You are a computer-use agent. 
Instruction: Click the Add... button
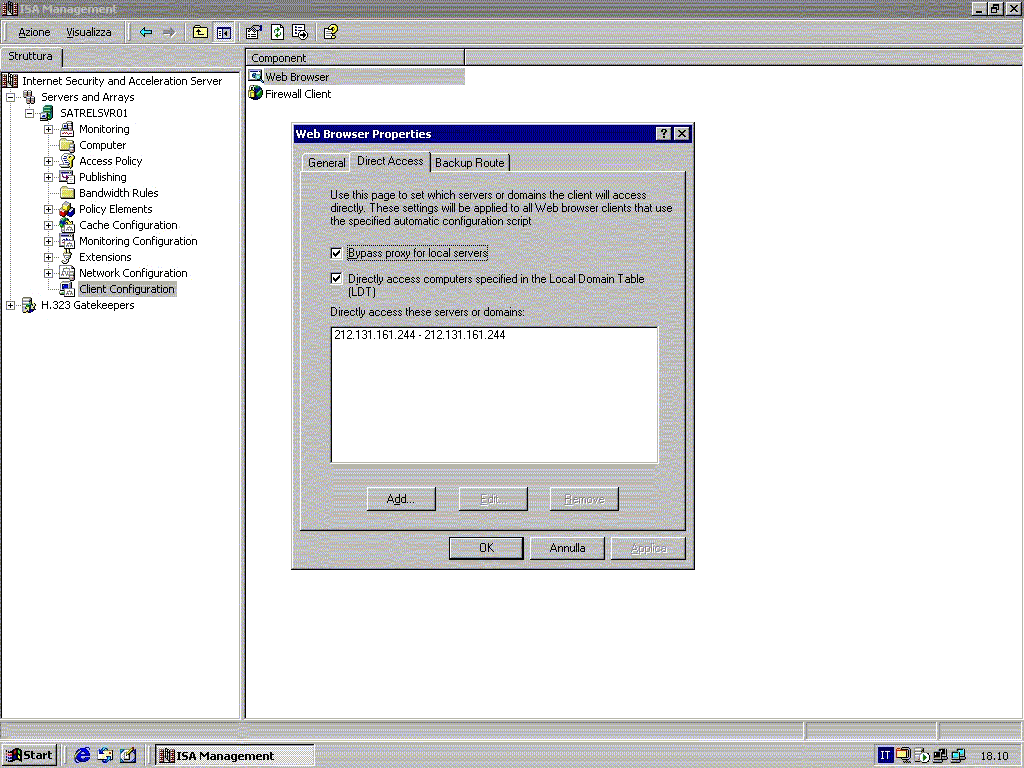[400, 499]
